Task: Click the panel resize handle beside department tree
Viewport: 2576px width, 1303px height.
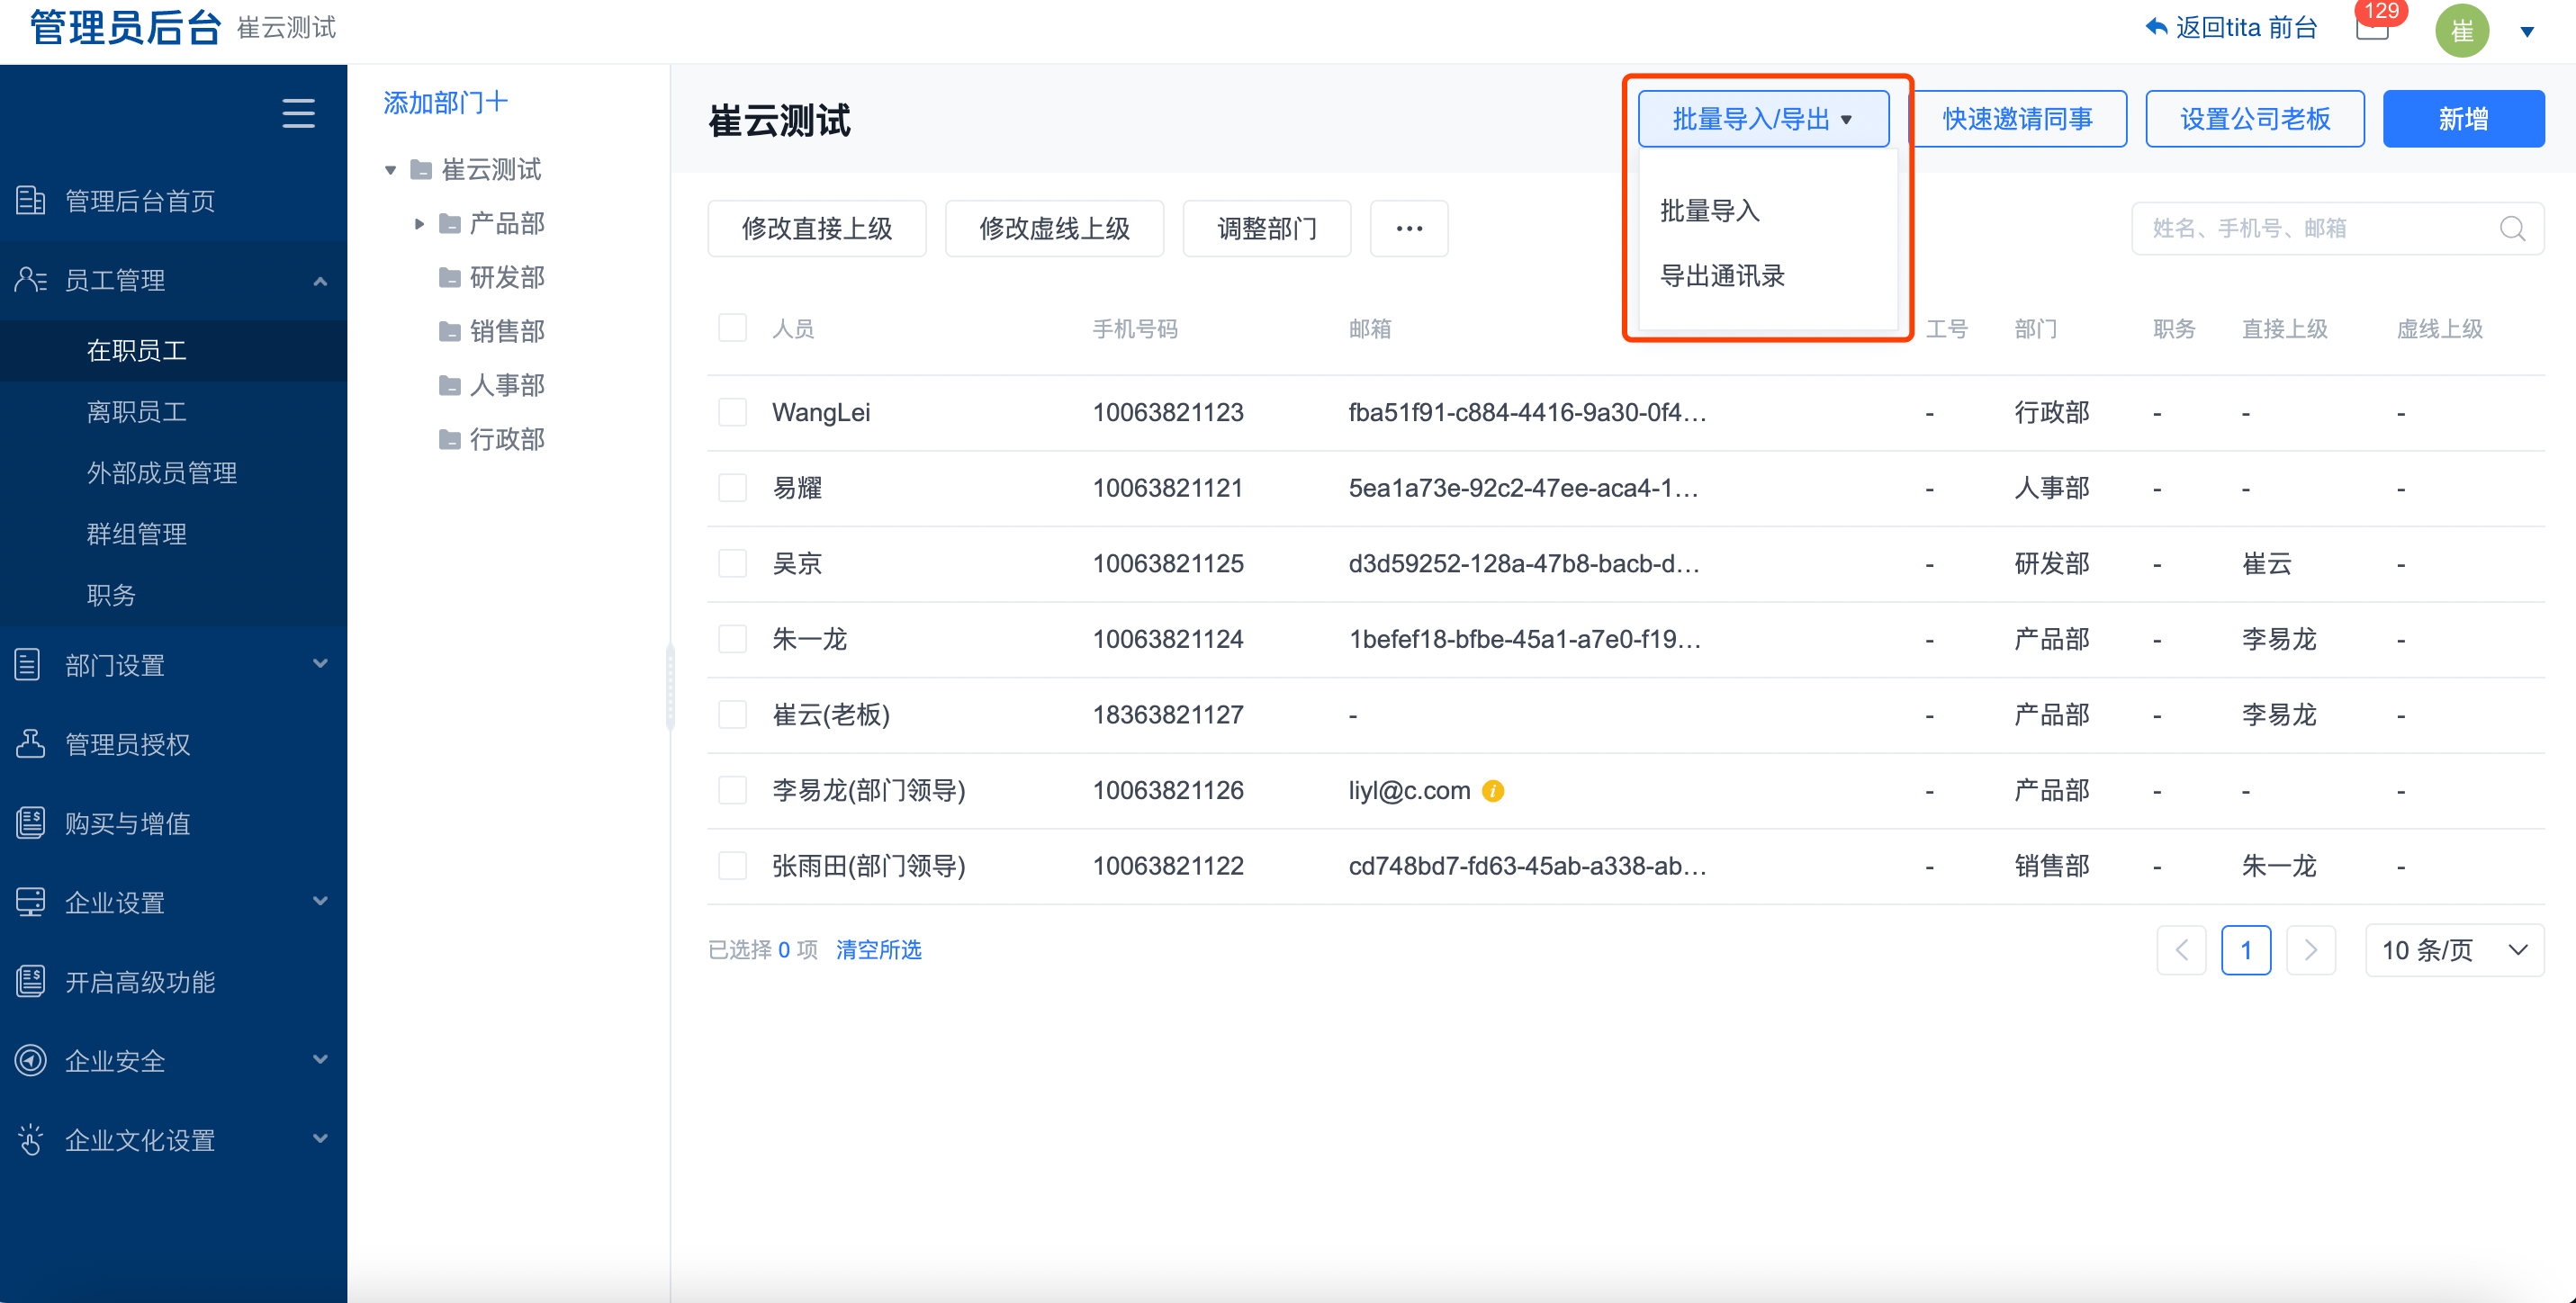Action: coord(670,688)
